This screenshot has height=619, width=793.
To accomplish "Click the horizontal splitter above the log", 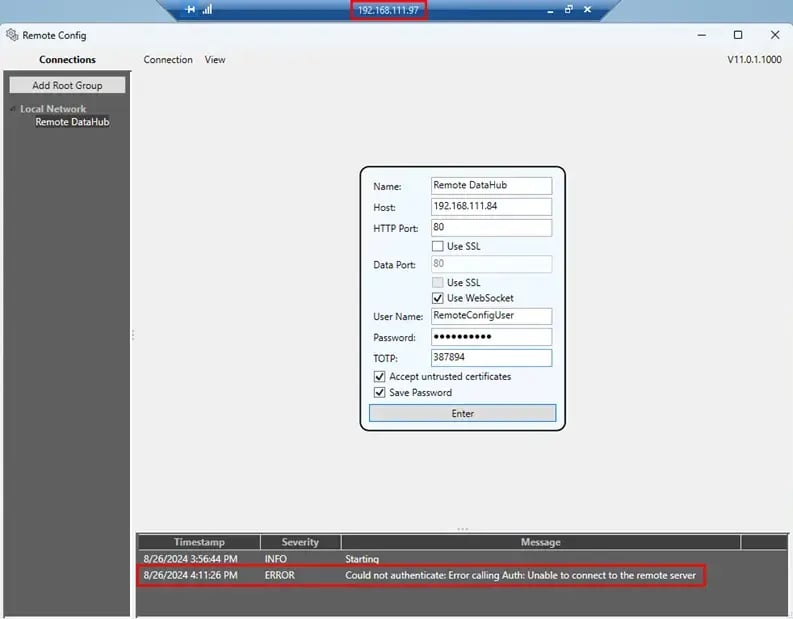I will (x=462, y=529).
